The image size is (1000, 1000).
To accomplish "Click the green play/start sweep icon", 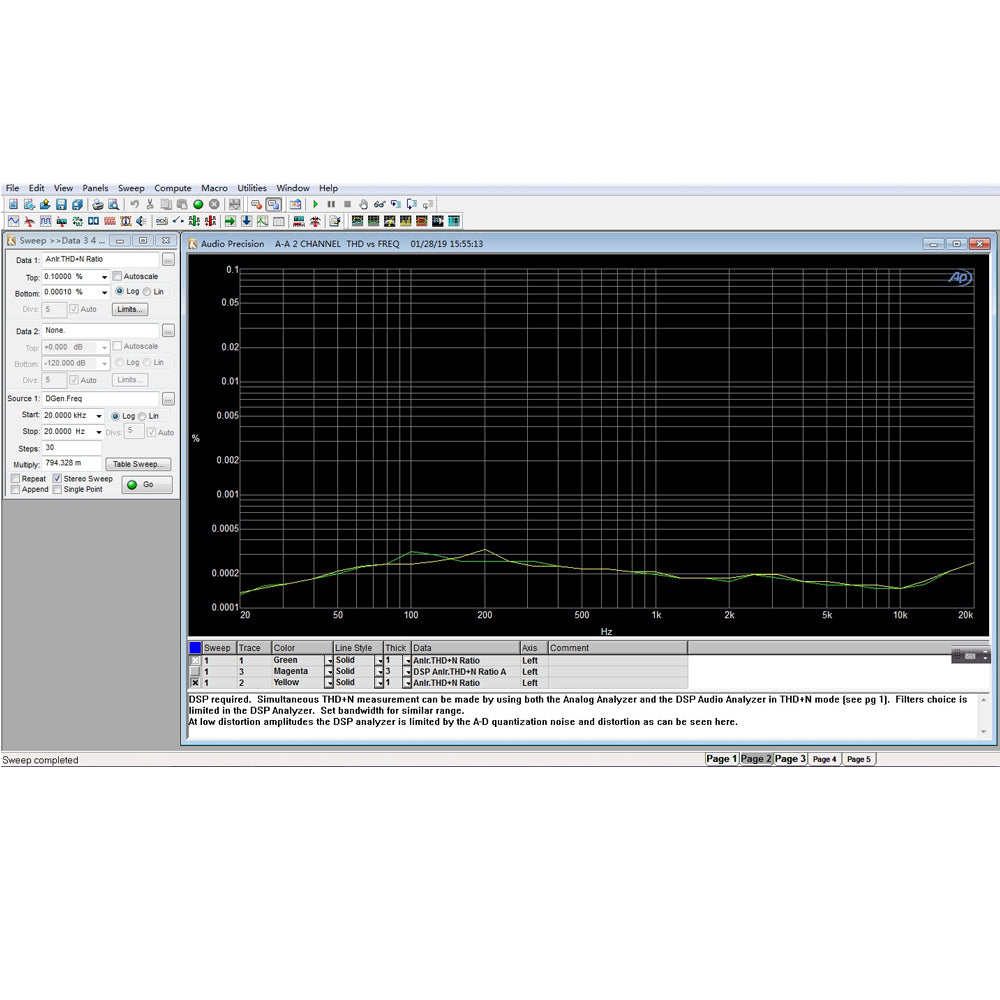I will [x=316, y=204].
